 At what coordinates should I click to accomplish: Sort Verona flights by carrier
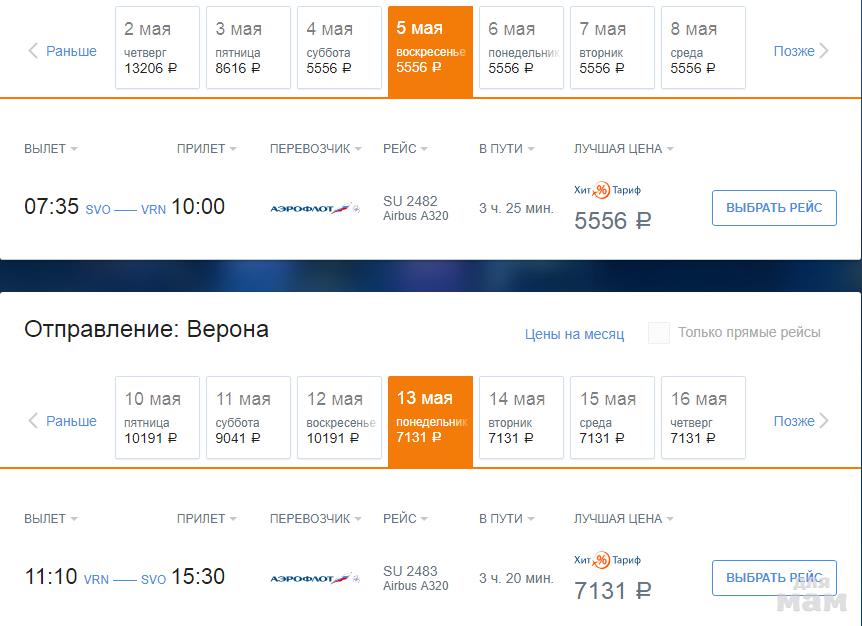tap(315, 519)
